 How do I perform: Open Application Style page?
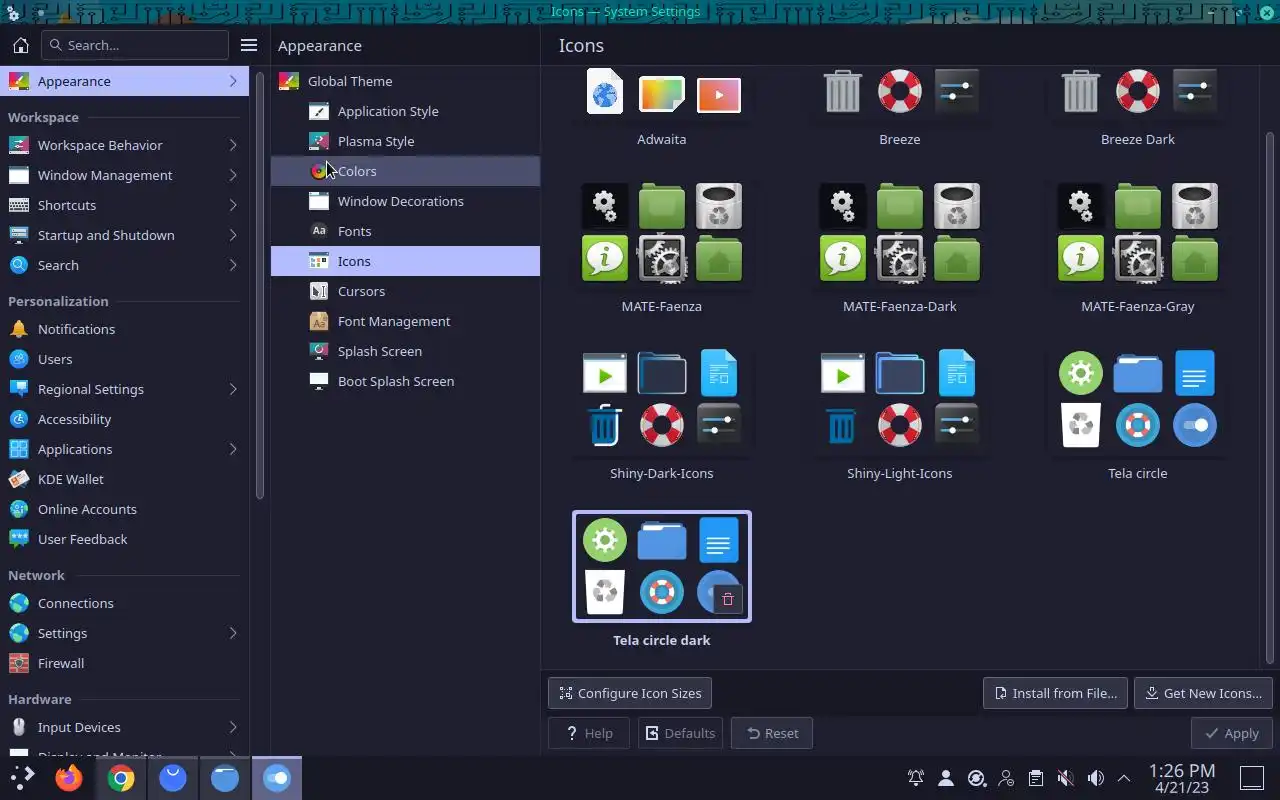point(405,111)
